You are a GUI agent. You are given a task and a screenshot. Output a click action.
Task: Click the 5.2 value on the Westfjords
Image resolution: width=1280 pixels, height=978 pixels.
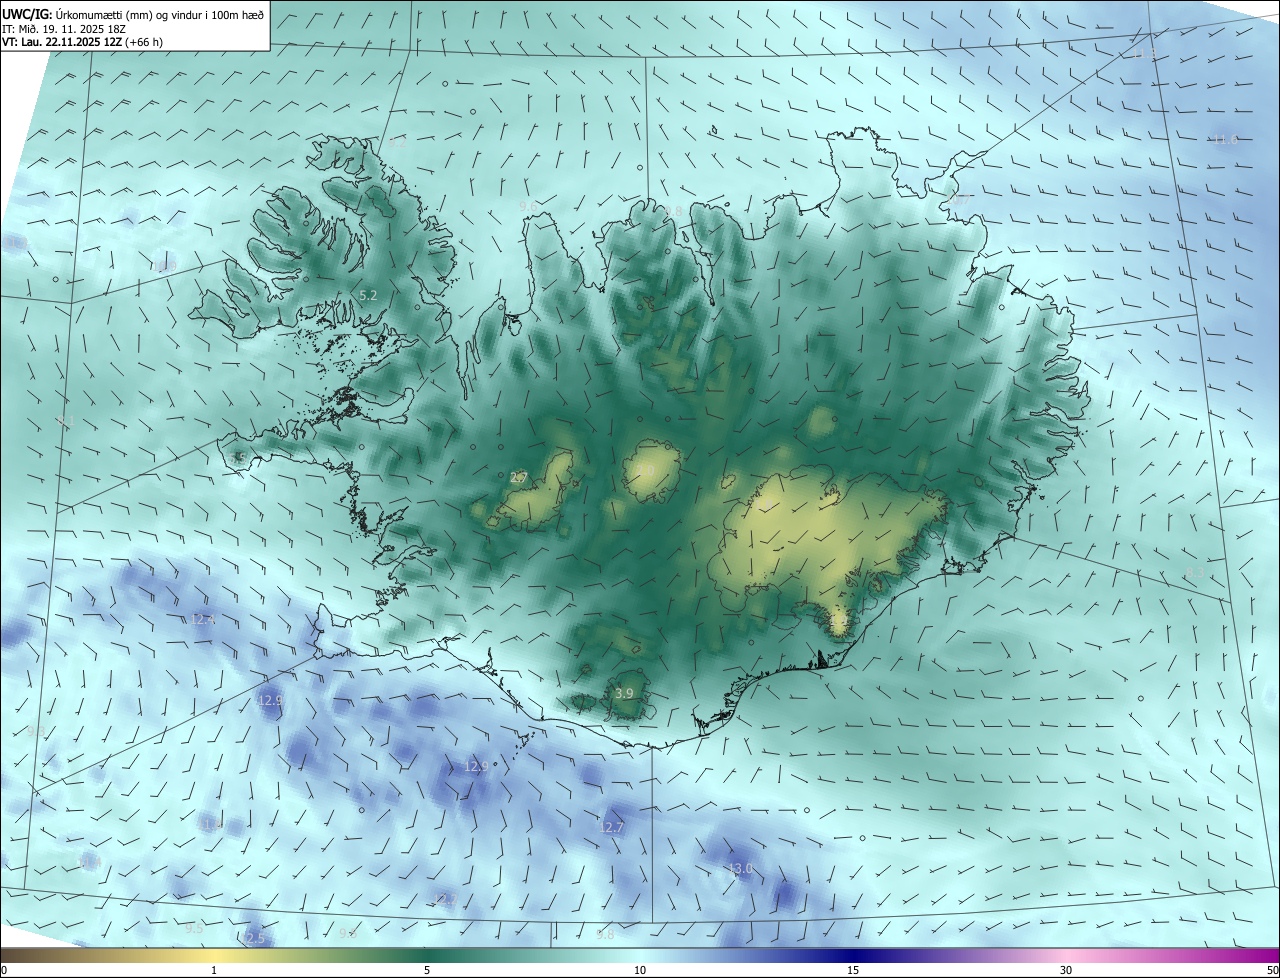pos(368,295)
